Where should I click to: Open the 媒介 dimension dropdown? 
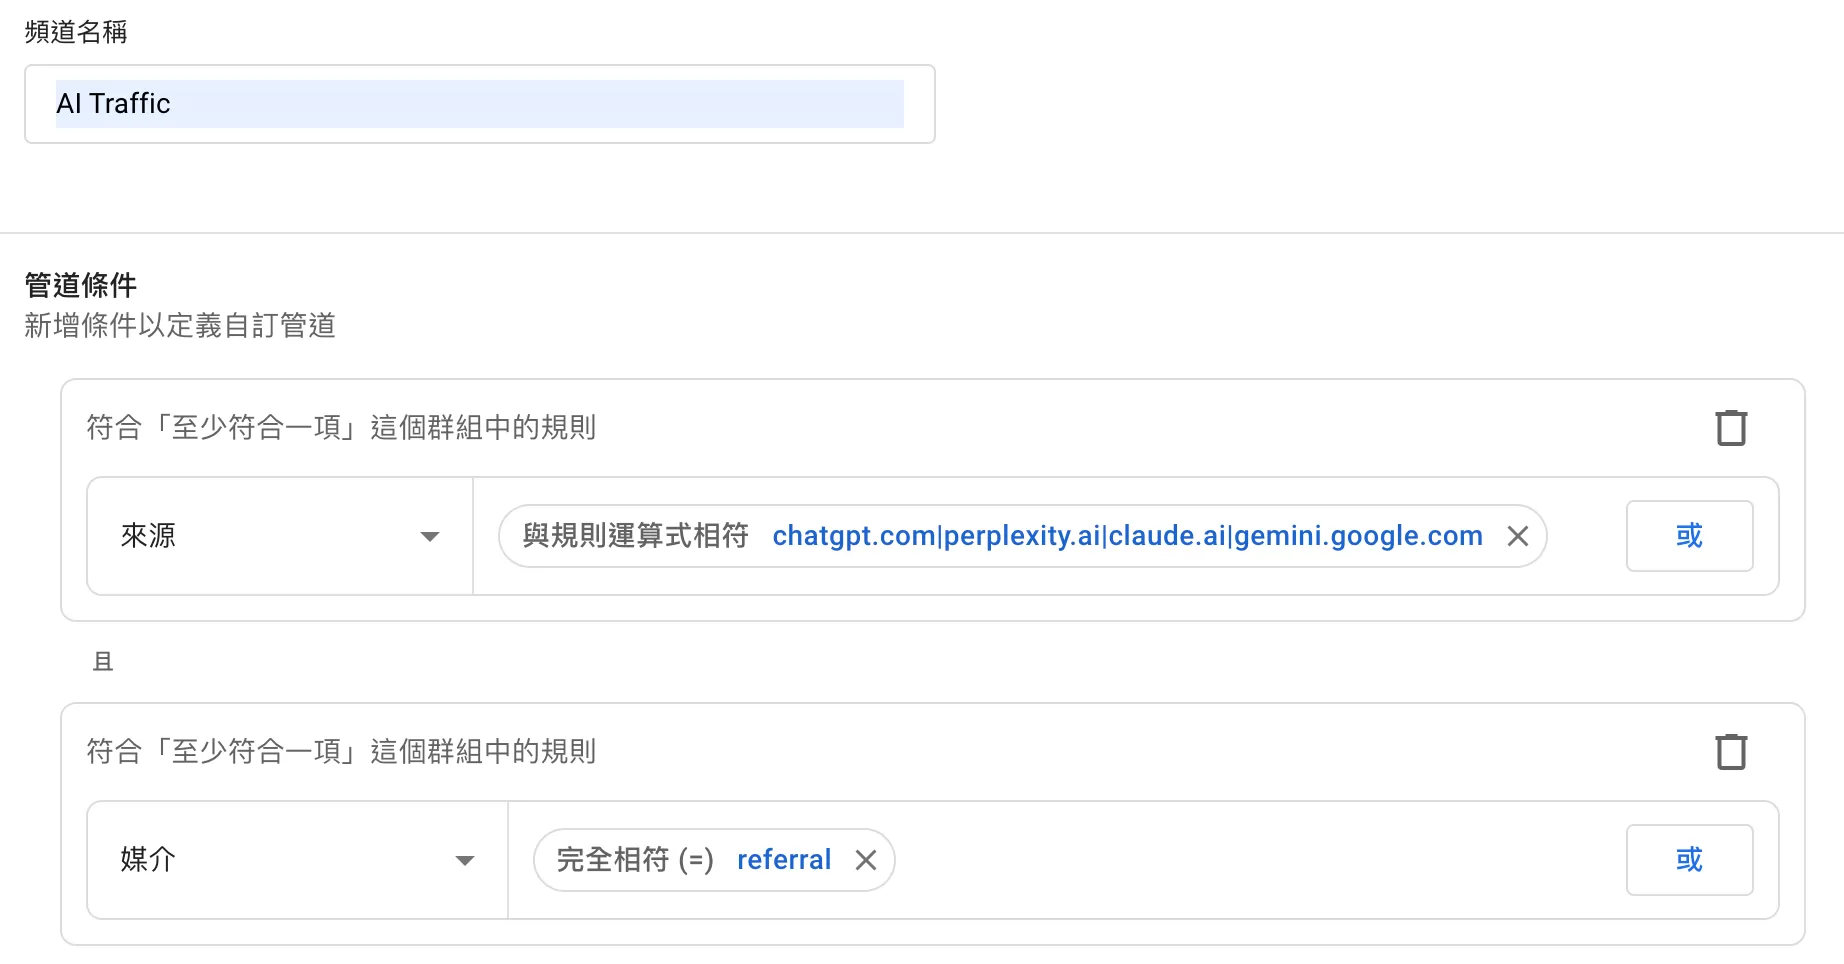click(298, 860)
